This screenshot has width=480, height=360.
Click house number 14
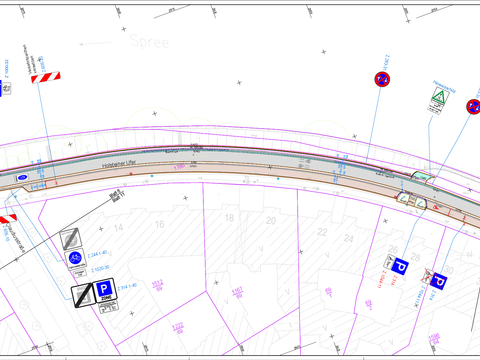point(118,228)
